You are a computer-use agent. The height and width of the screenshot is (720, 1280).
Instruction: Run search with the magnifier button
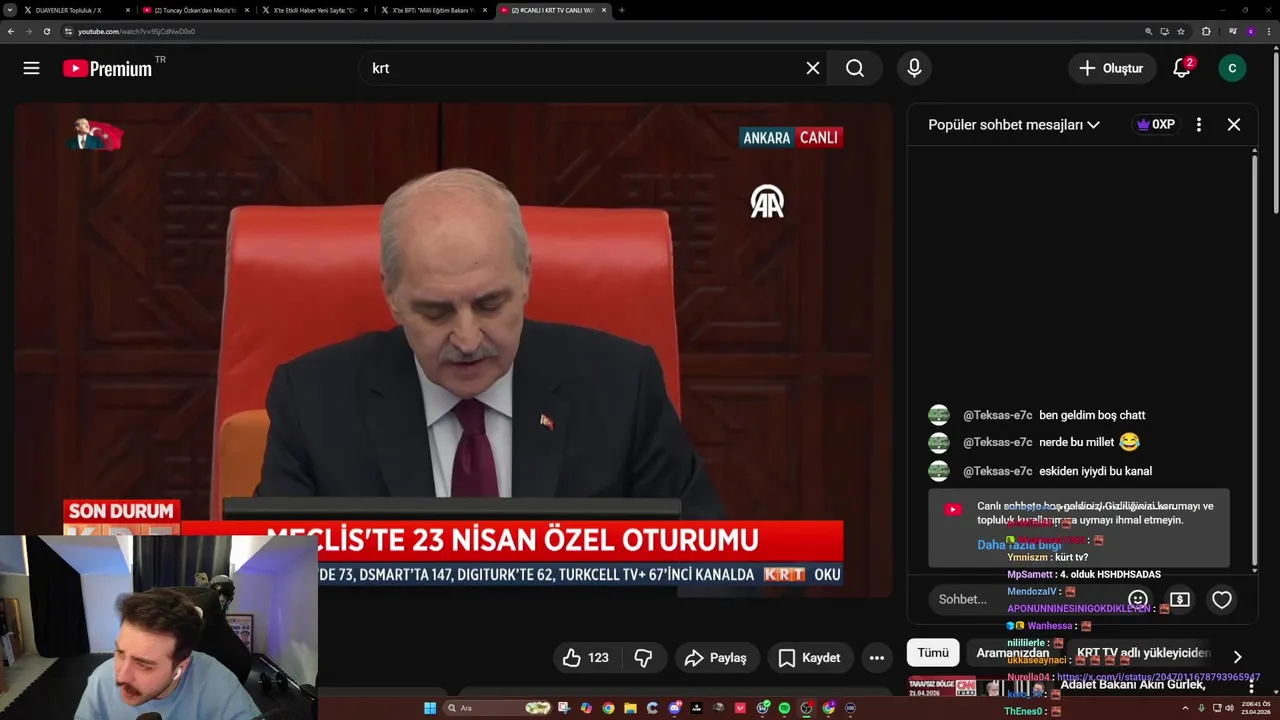pos(855,68)
